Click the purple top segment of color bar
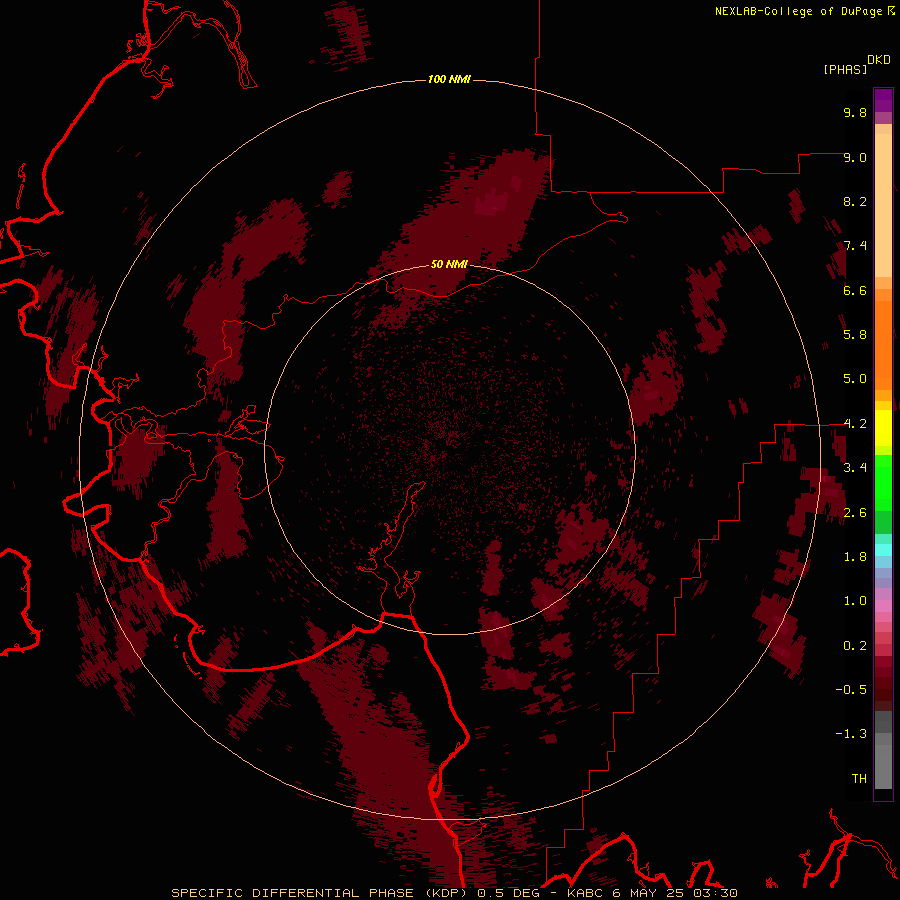Viewport: 900px width, 900px height. pos(883,100)
